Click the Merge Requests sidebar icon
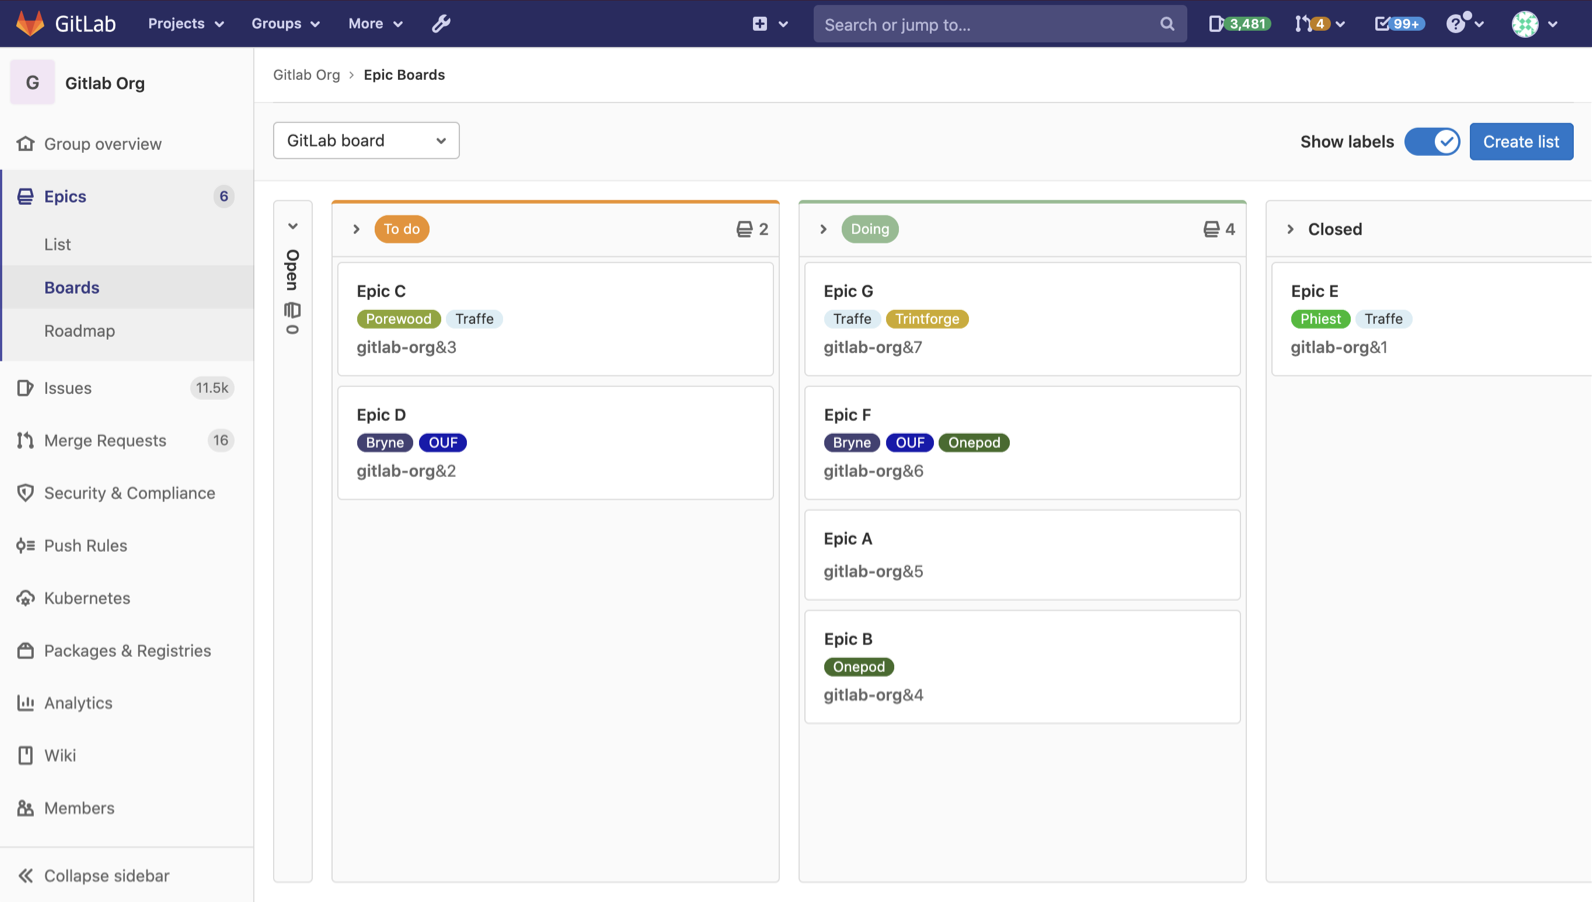The image size is (1592, 902). pos(26,441)
